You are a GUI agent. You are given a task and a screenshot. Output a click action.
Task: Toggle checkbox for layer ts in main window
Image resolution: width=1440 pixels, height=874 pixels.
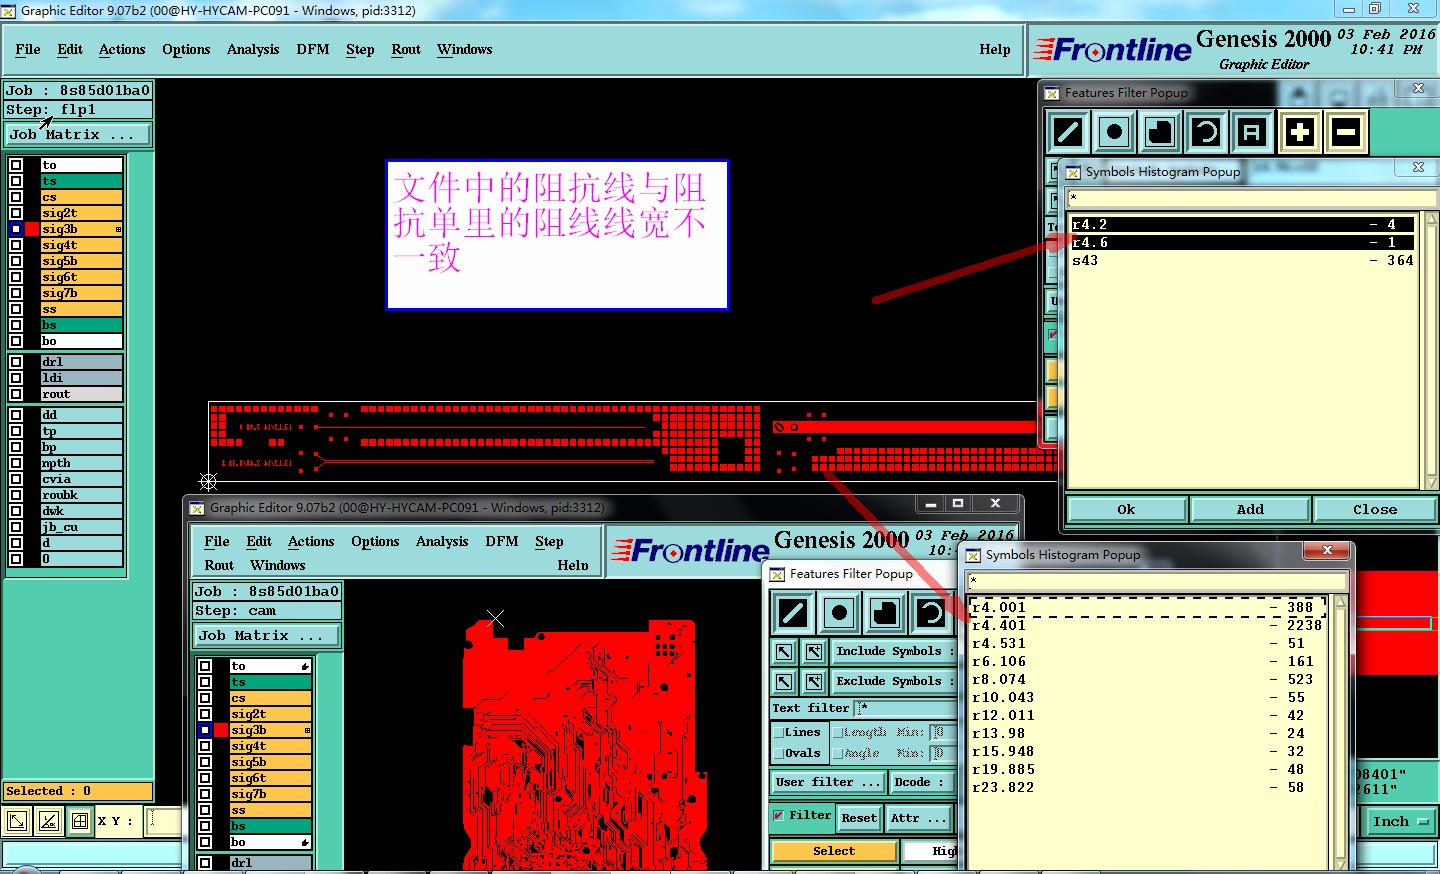coord(16,181)
